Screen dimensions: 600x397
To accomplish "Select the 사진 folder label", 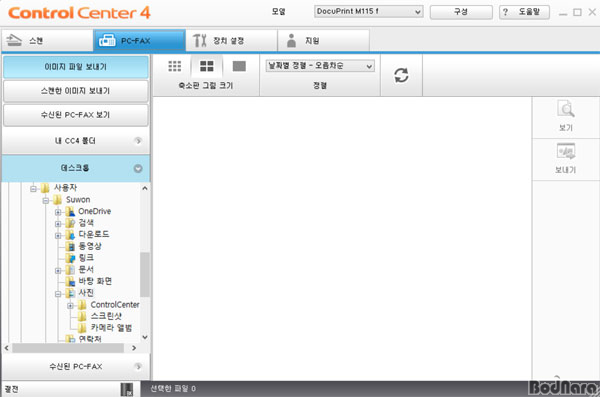I will [x=86, y=293].
